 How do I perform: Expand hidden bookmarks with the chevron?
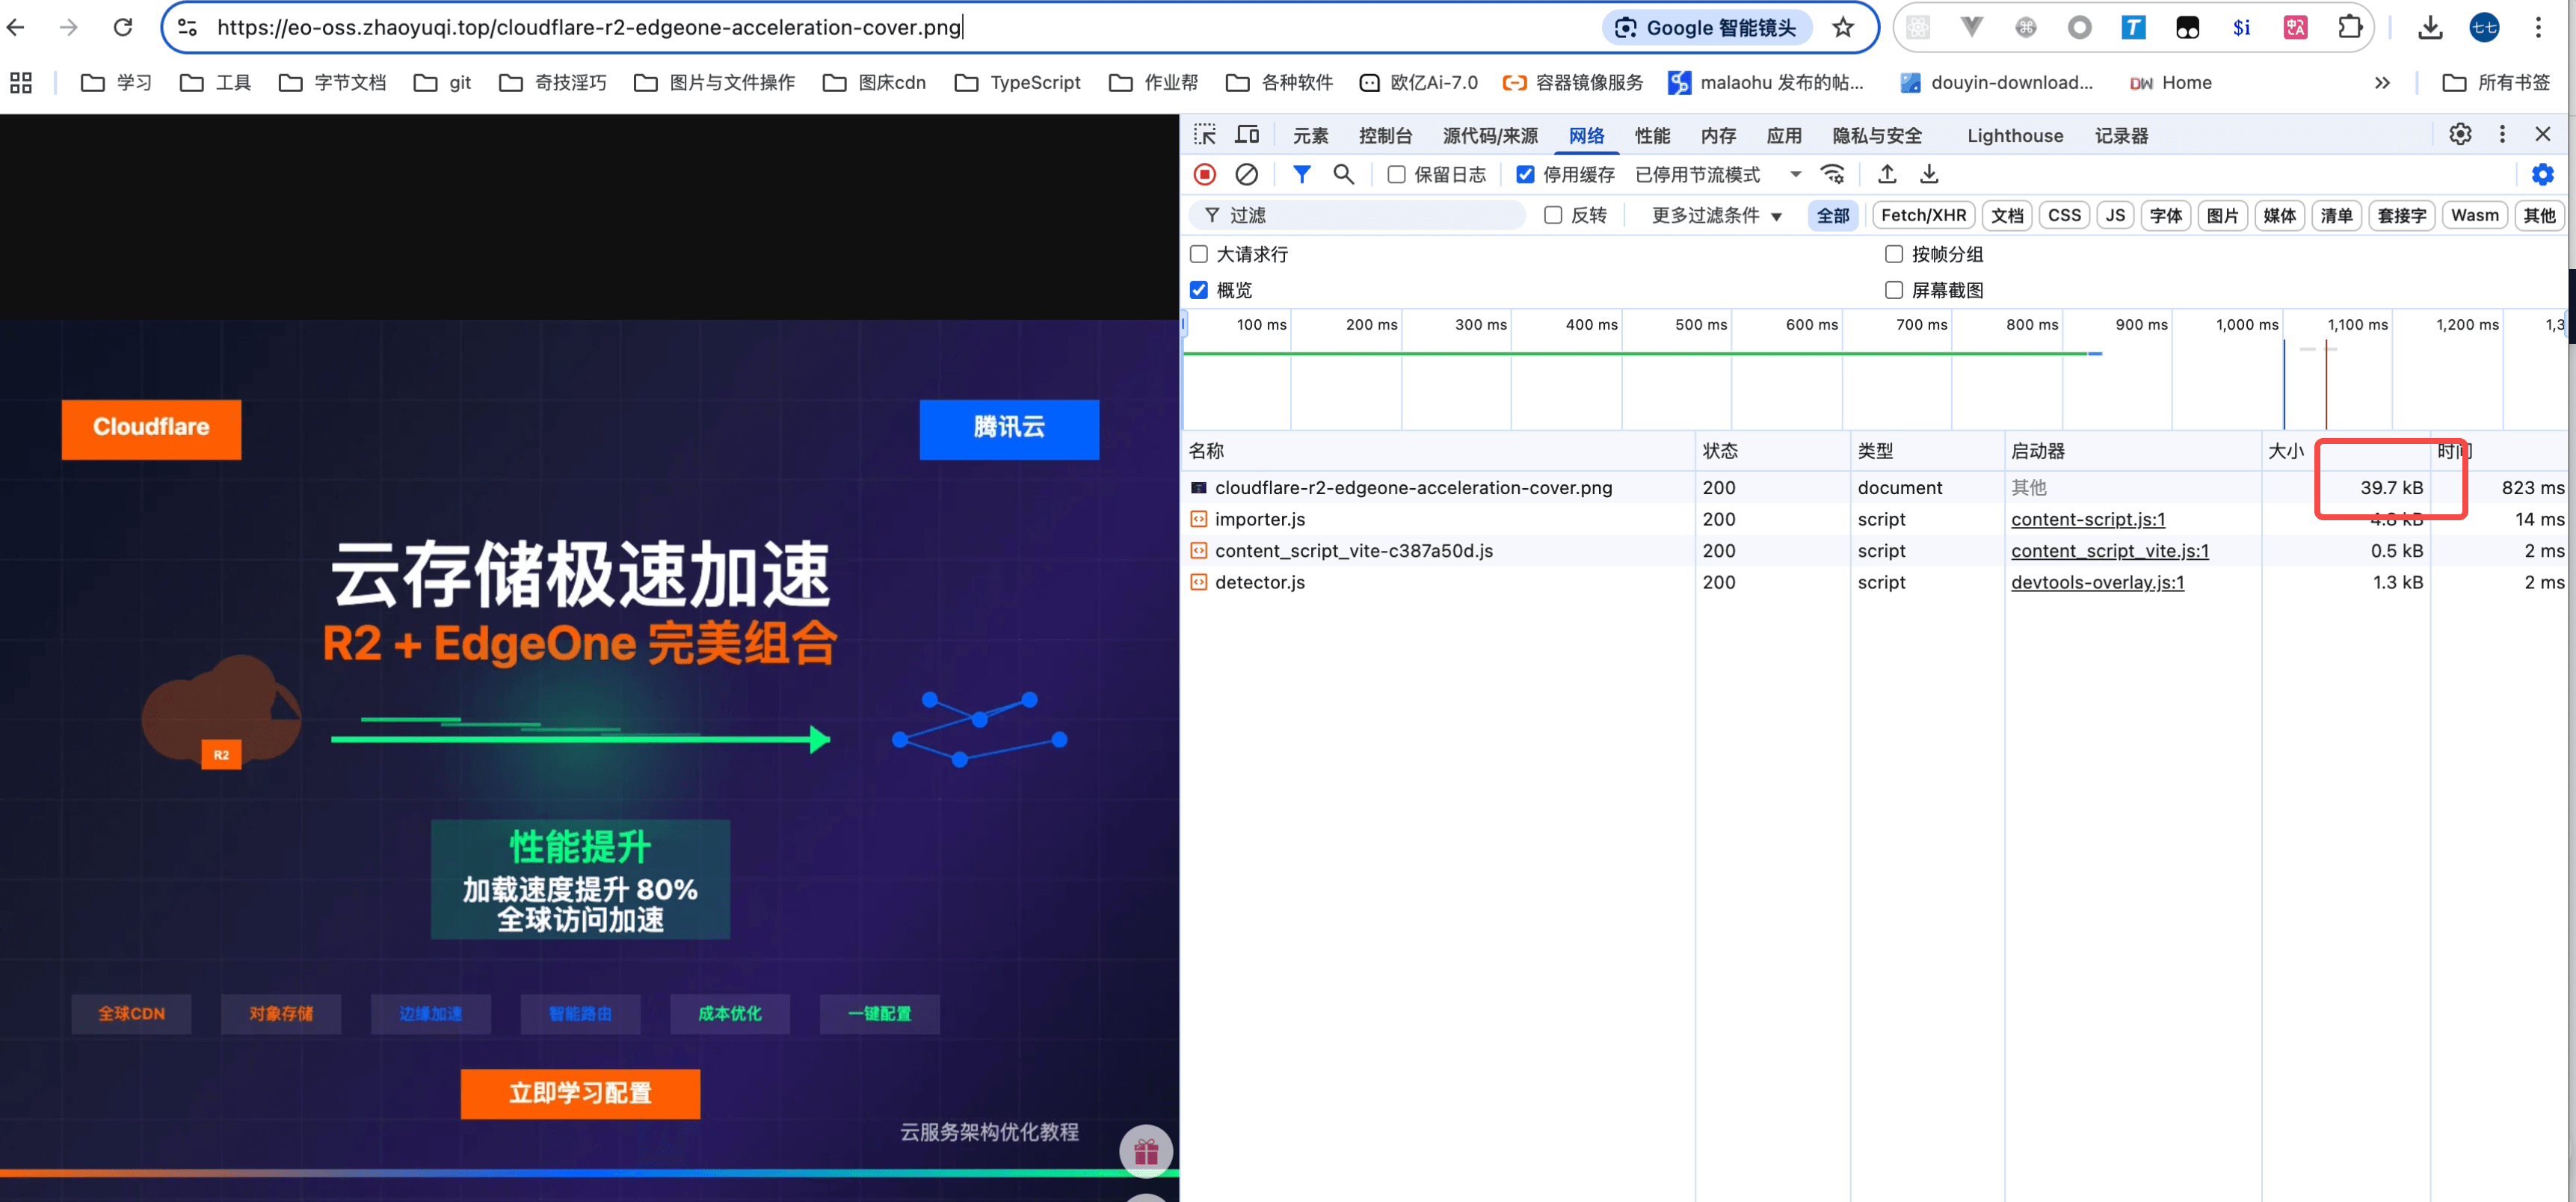pos(2382,83)
